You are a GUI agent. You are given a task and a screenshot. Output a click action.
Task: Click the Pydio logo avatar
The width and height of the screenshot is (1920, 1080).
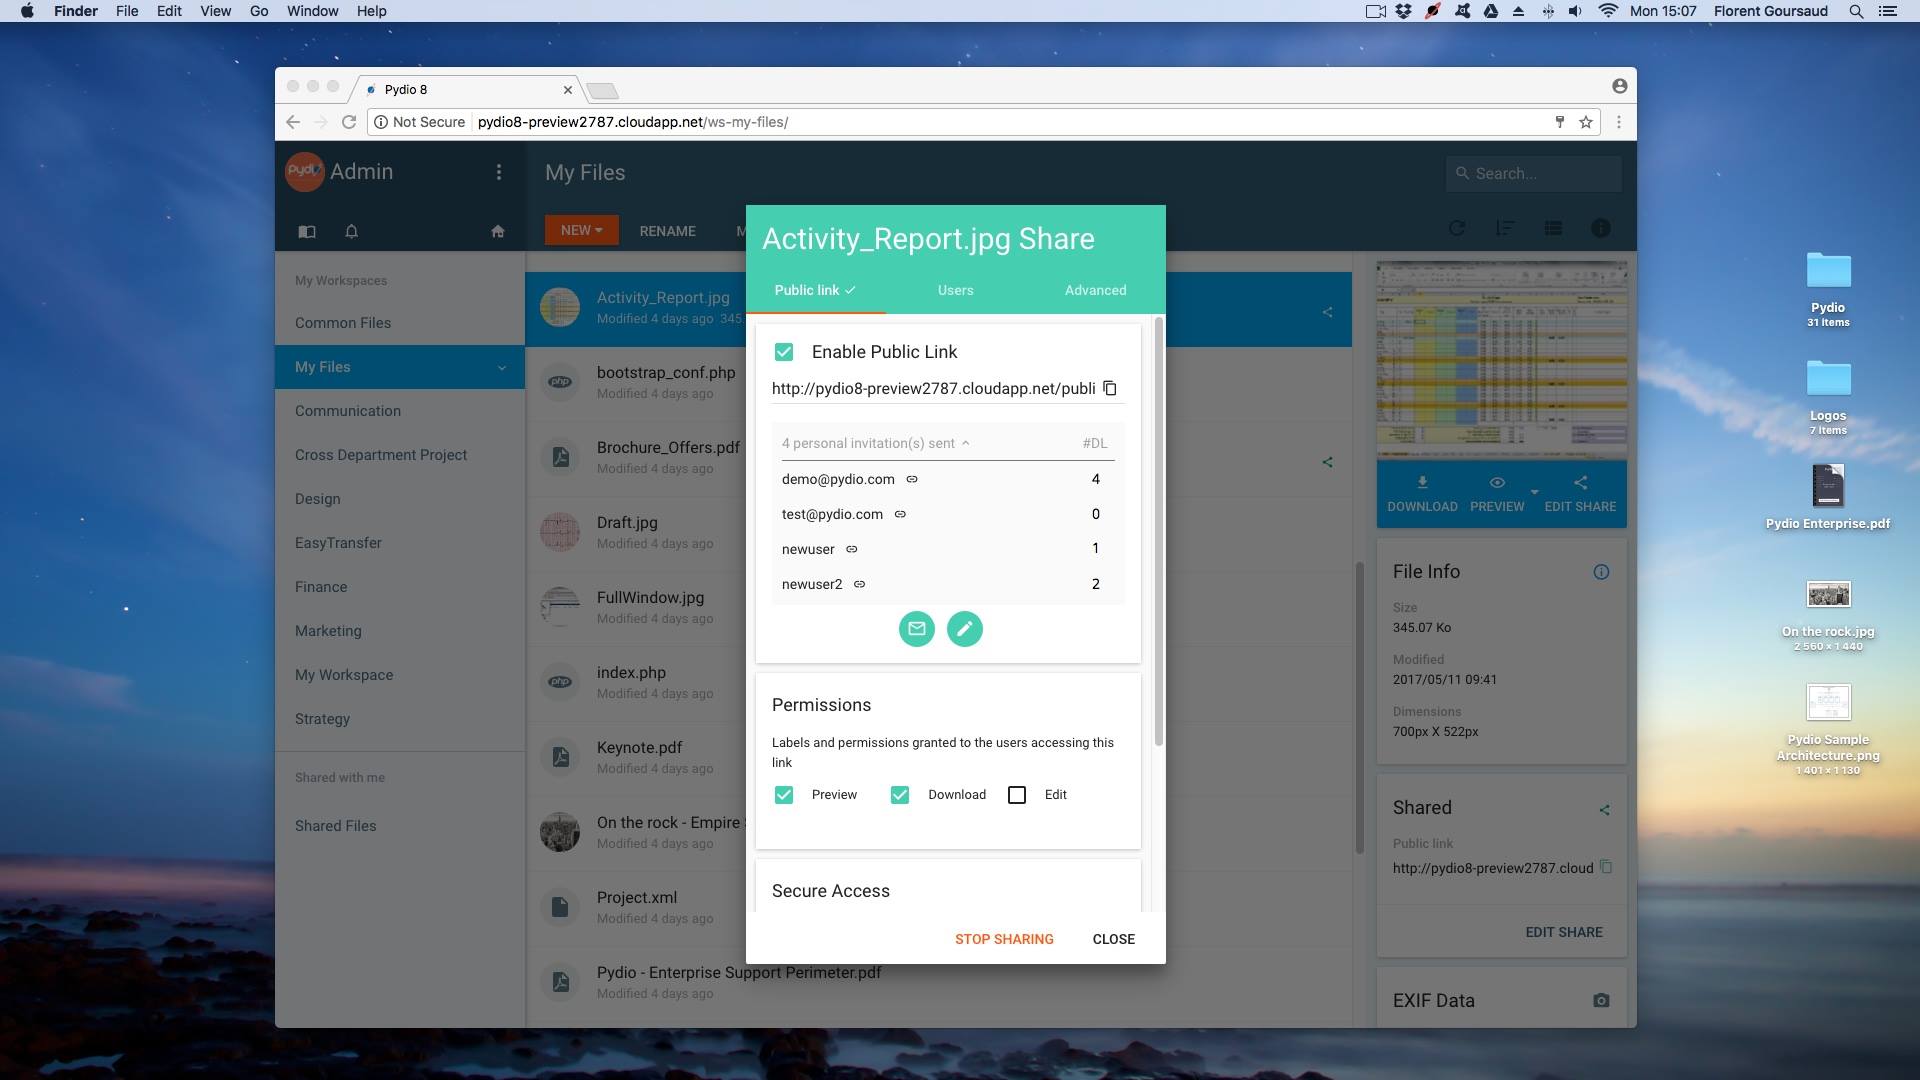pos(304,171)
